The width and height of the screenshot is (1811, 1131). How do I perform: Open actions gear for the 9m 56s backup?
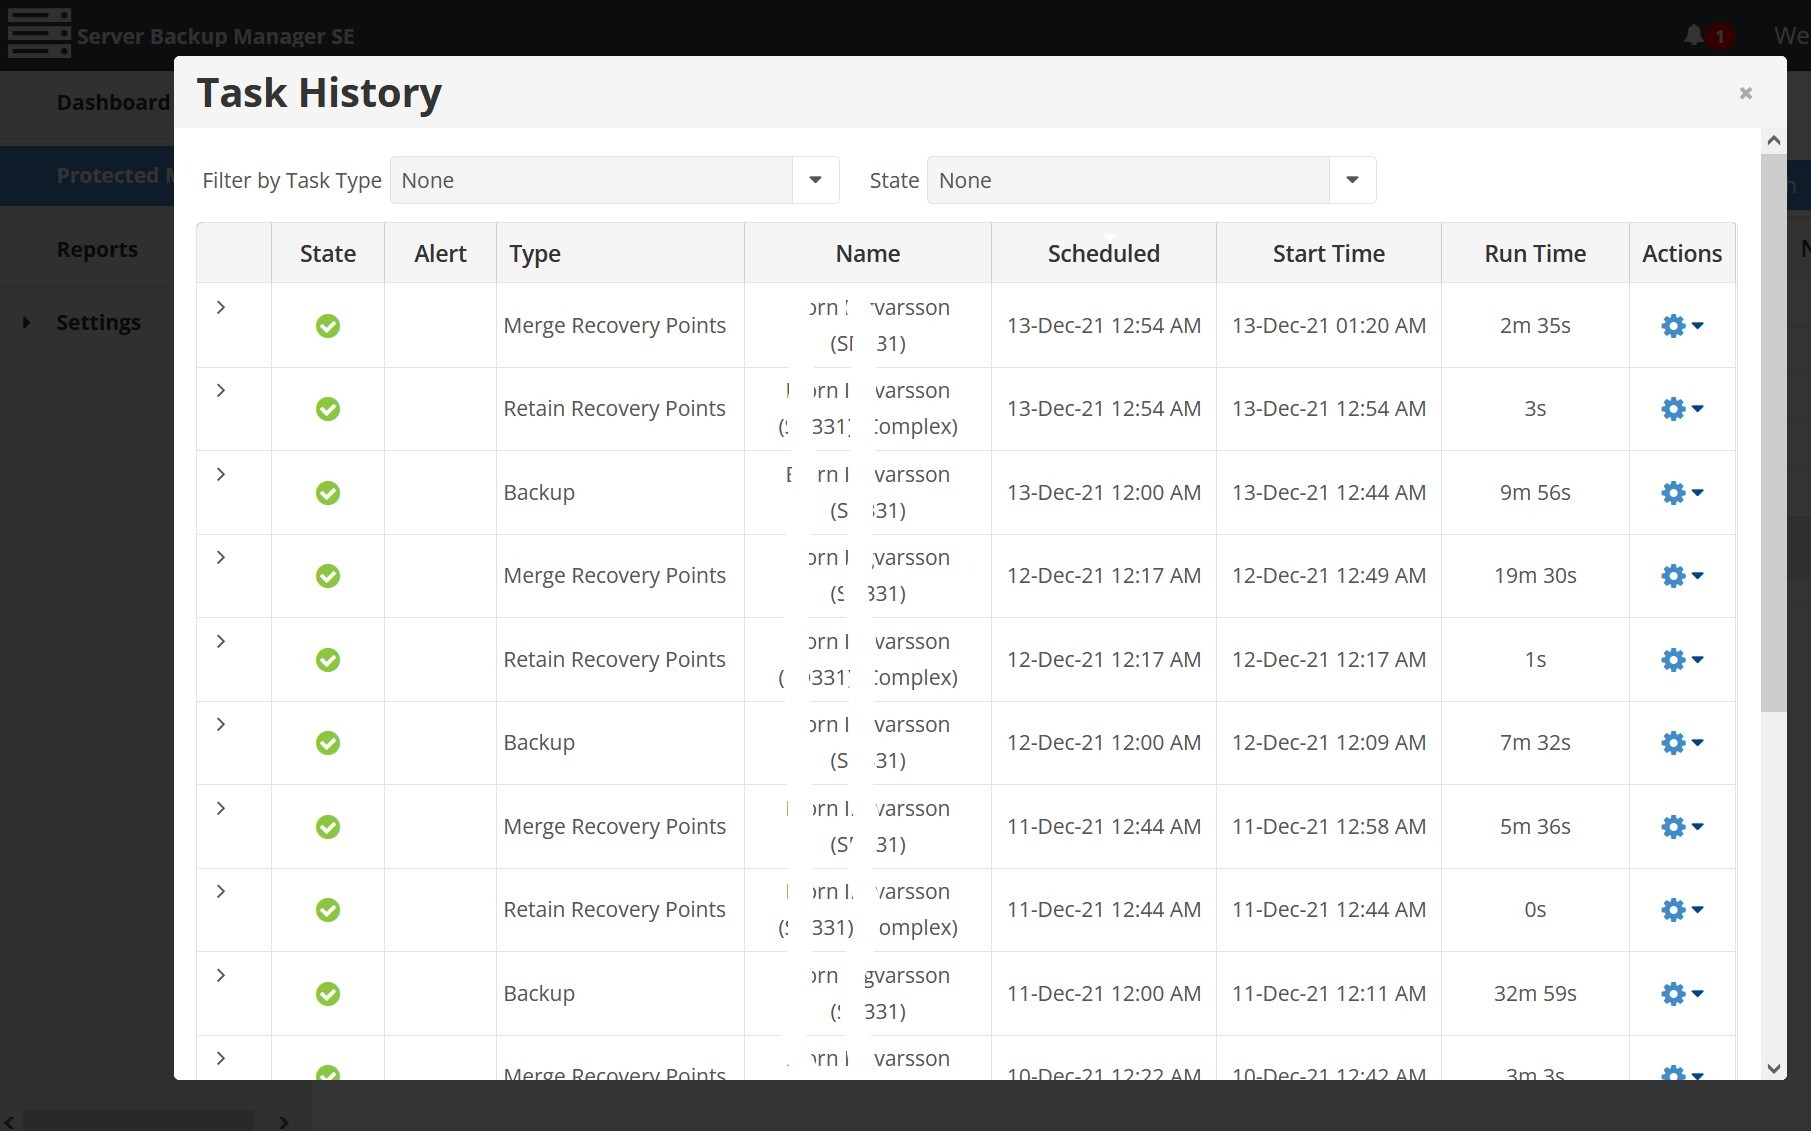[x=1681, y=493]
